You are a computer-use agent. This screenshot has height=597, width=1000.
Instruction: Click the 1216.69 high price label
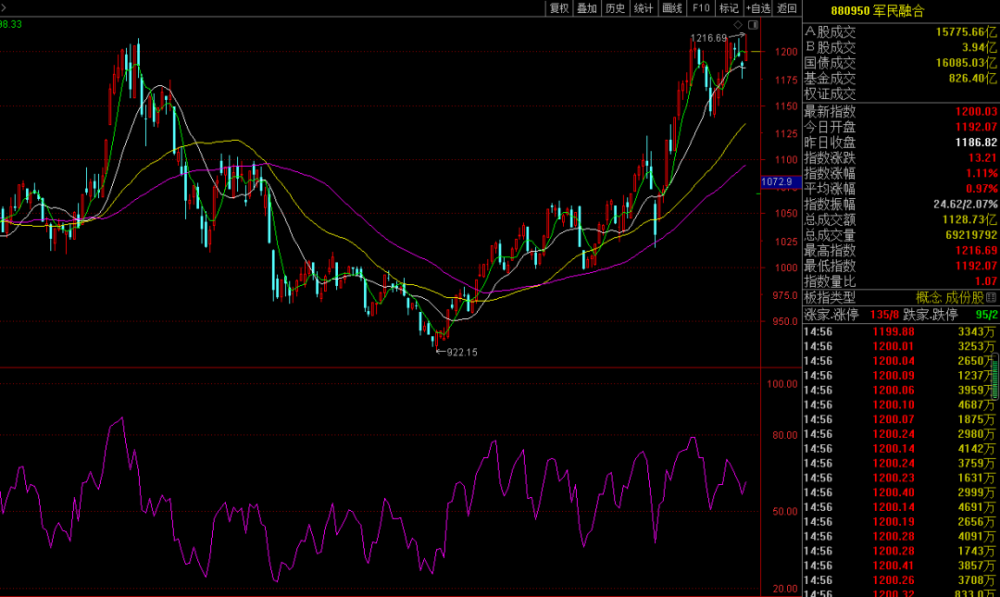pos(709,38)
